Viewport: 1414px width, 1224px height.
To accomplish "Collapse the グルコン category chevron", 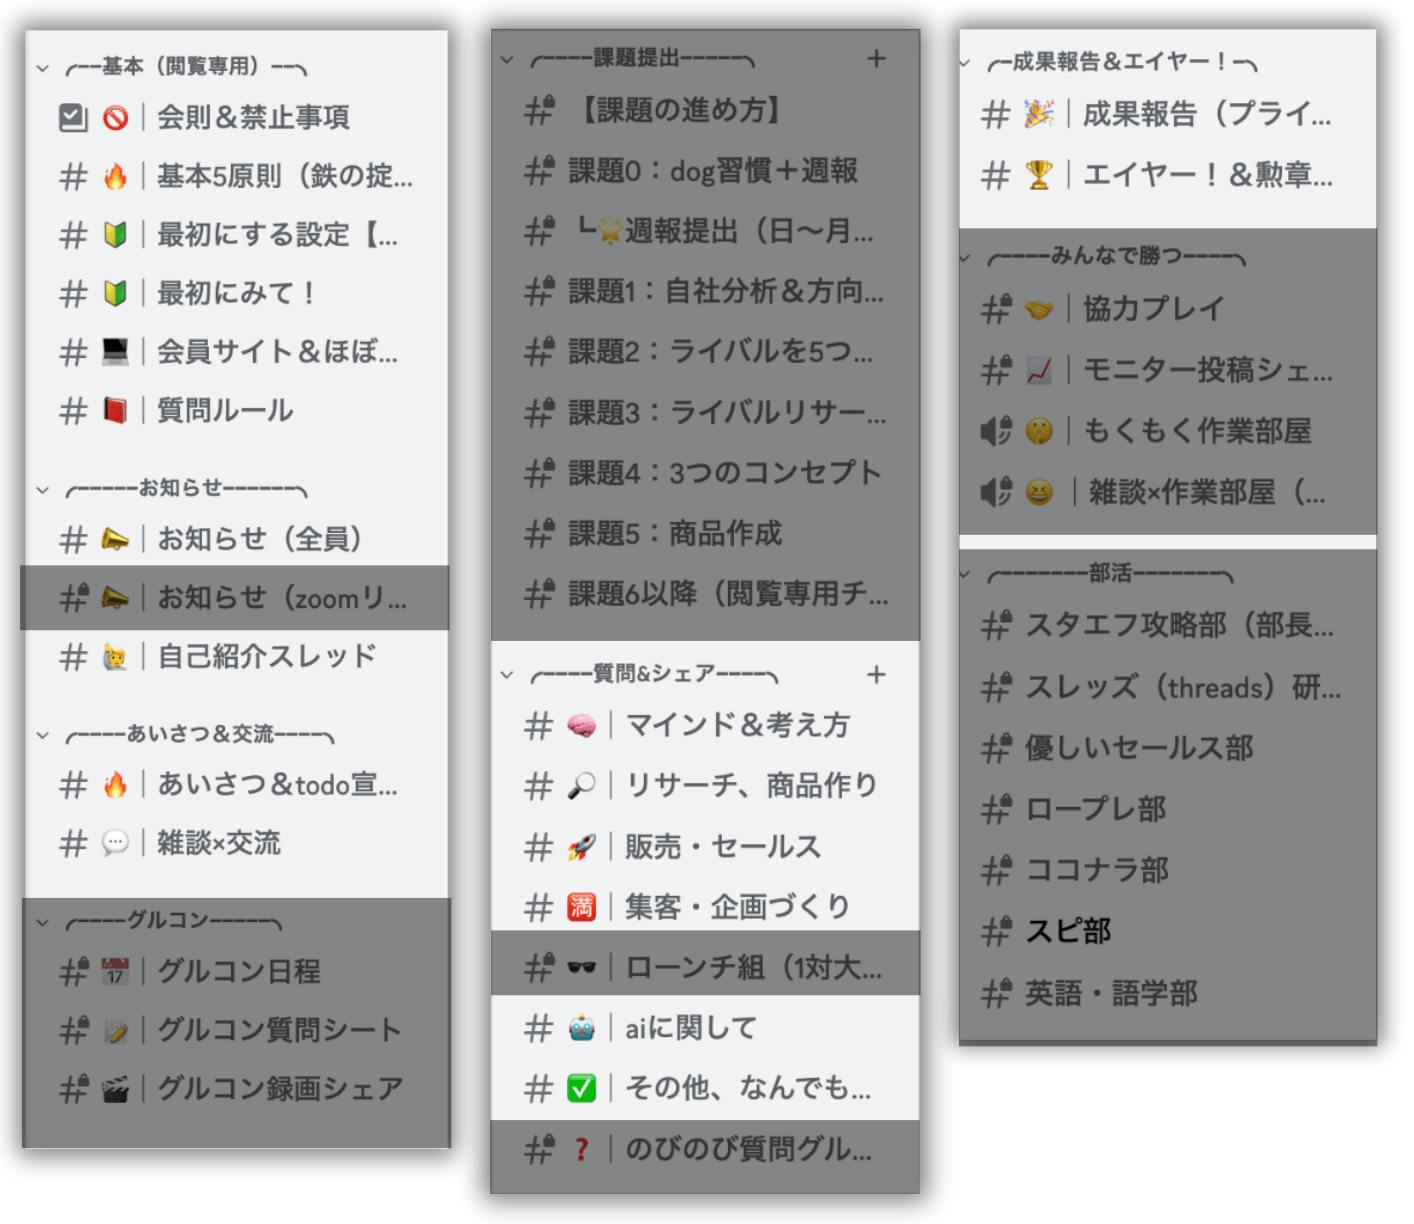I will tap(43, 922).
